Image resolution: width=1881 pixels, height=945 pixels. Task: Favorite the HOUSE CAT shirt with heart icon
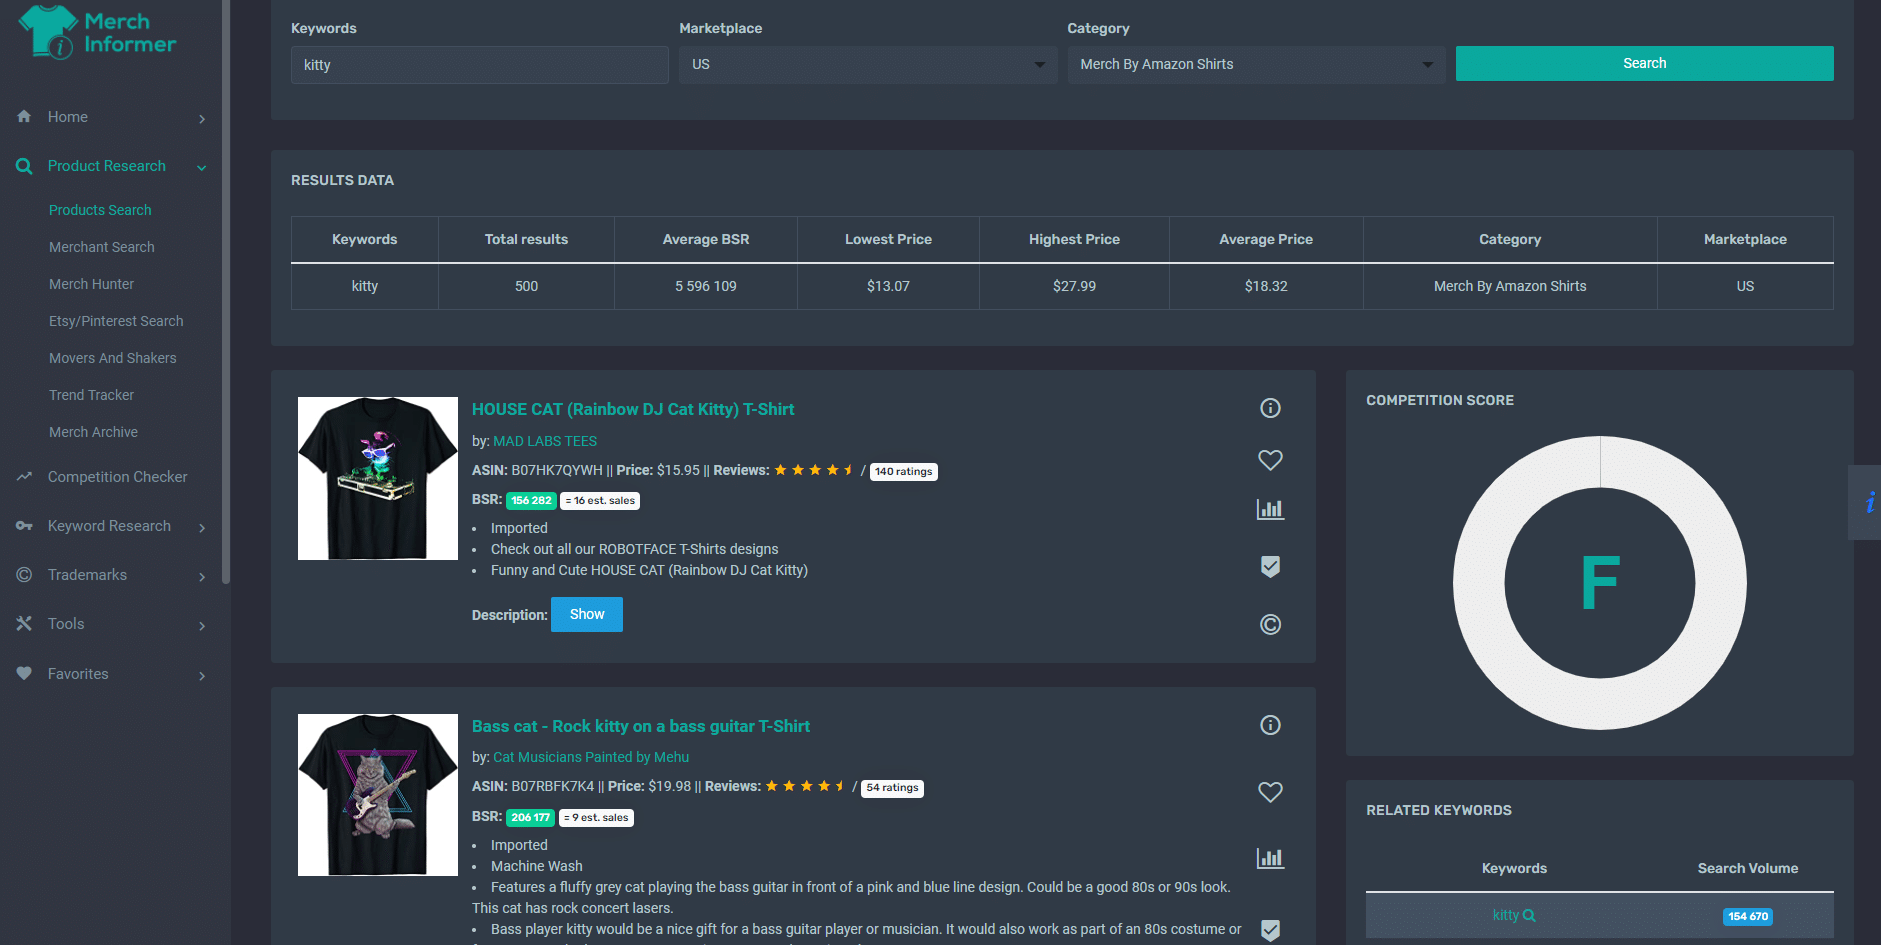[1270, 460]
